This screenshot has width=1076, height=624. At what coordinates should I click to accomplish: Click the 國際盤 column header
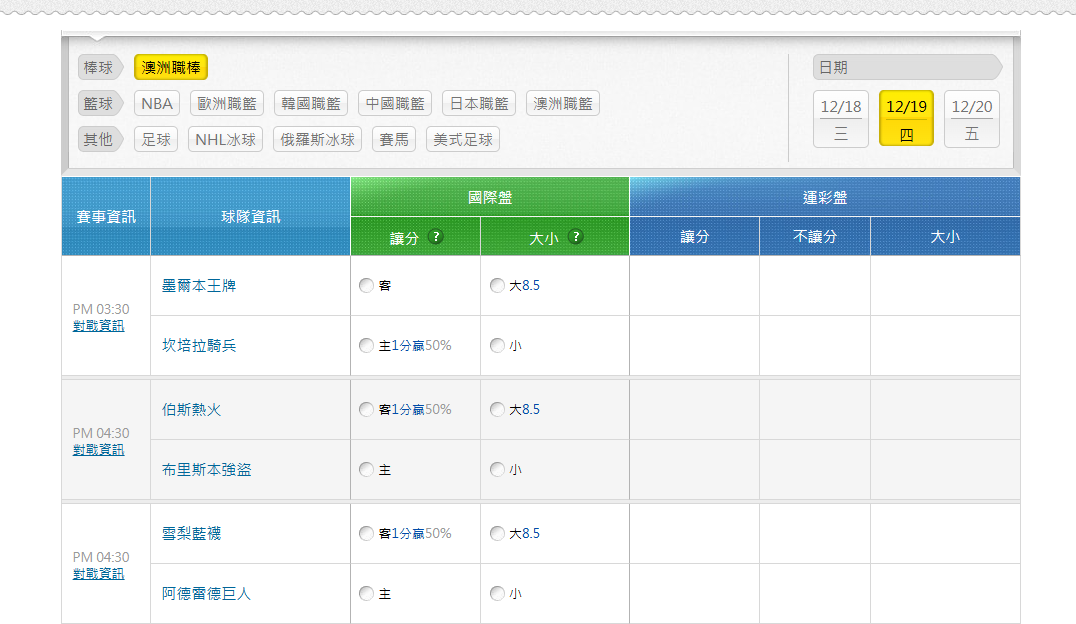(490, 198)
